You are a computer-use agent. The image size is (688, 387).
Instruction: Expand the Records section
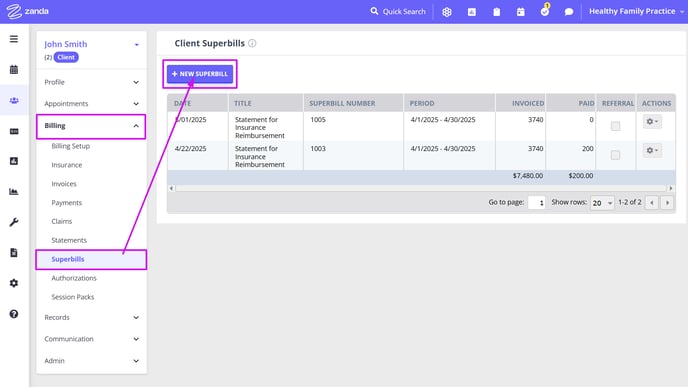[x=91, y=317]
